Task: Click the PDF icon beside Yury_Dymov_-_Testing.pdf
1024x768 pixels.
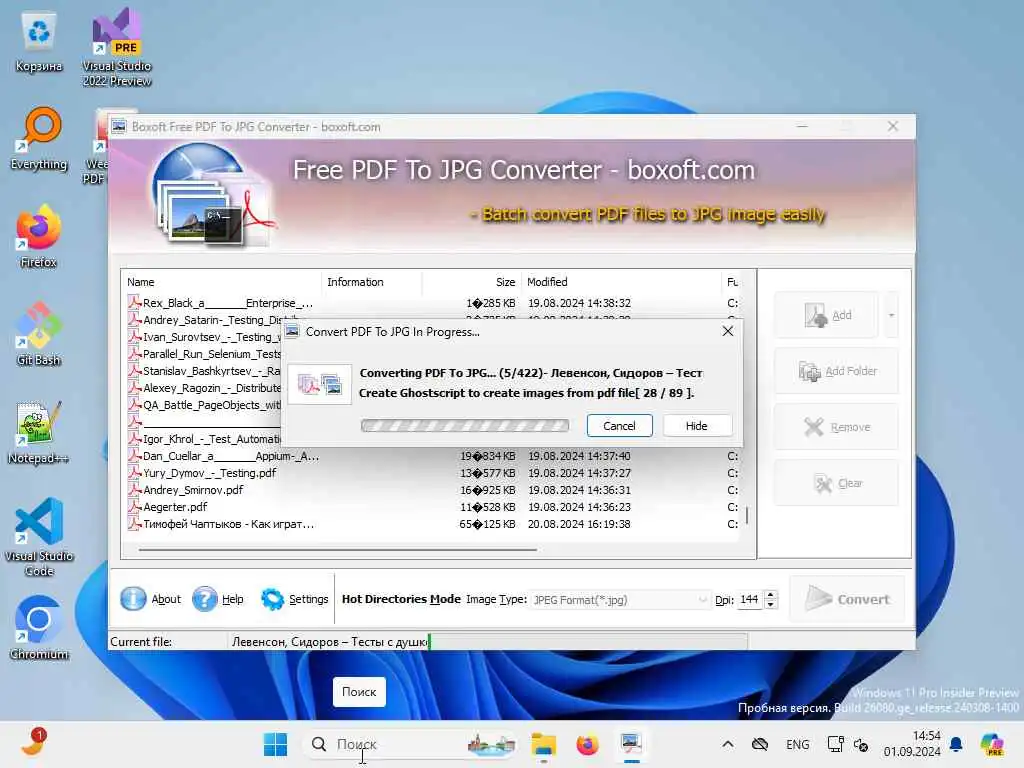Action: coord(135,473)
